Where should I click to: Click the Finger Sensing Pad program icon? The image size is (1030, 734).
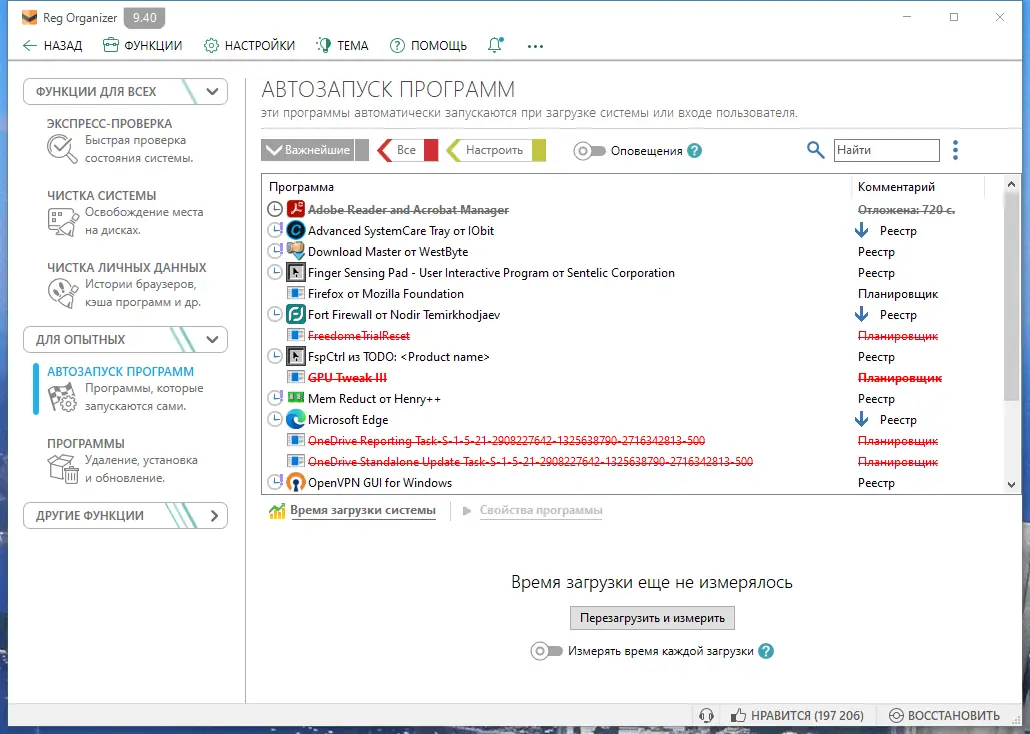pos(296,273)
